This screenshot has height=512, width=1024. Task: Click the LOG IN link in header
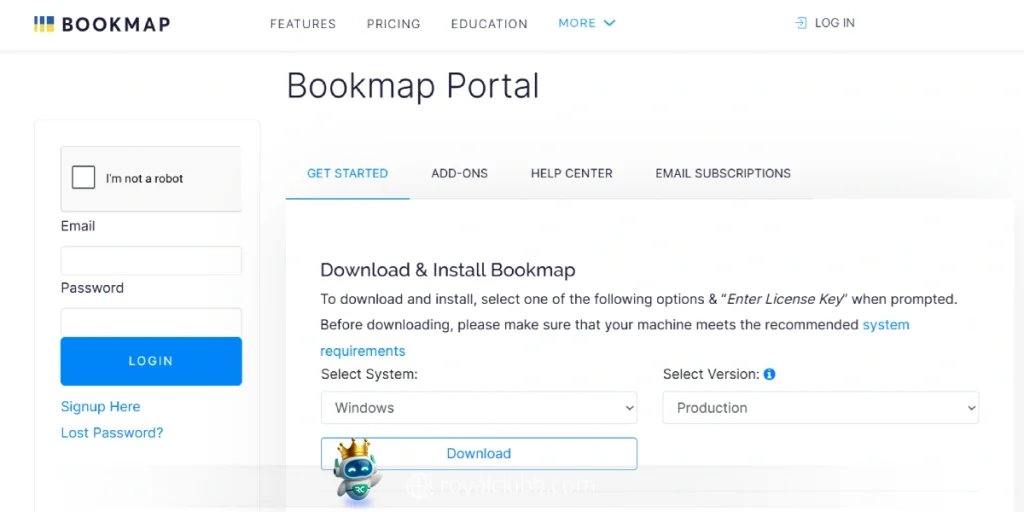pos(835,24)
